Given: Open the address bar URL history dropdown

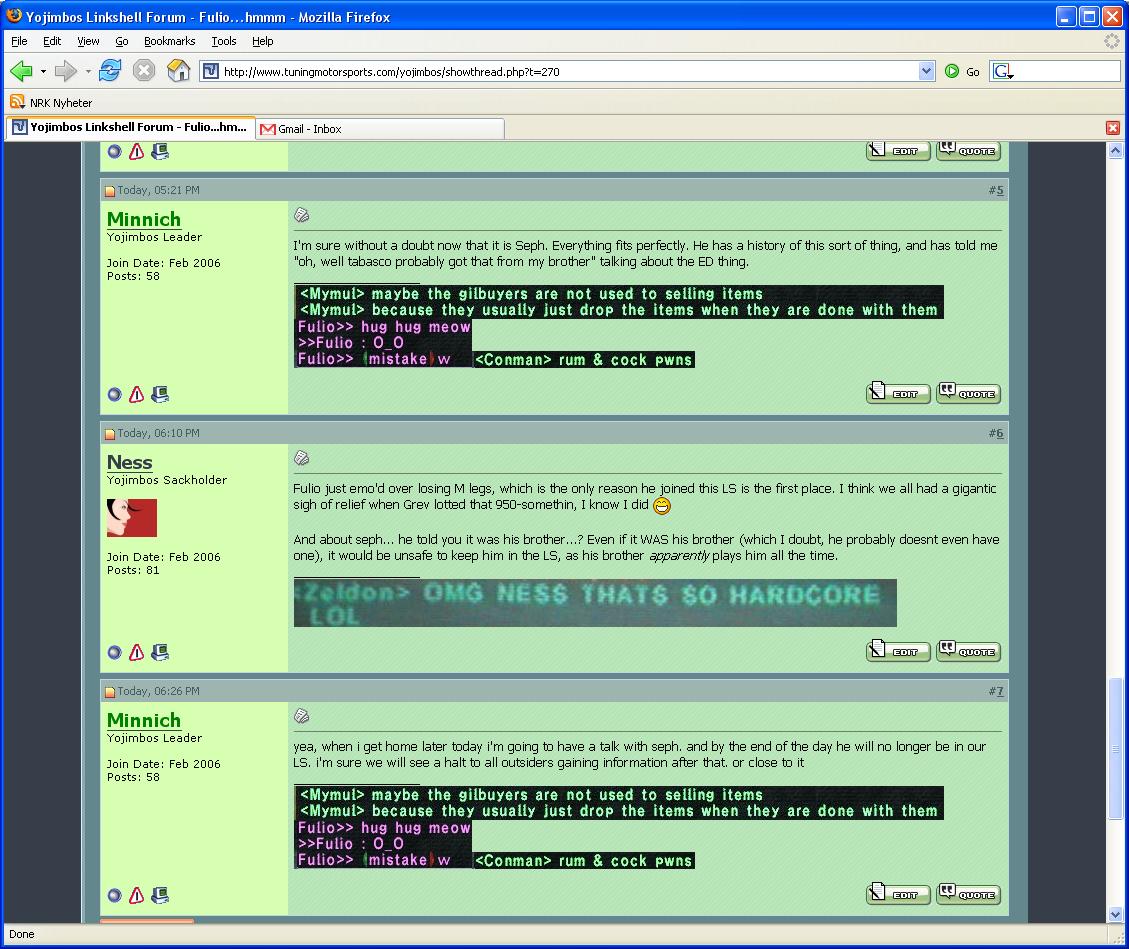Looking at the screenshot, I should pos(926,71).
